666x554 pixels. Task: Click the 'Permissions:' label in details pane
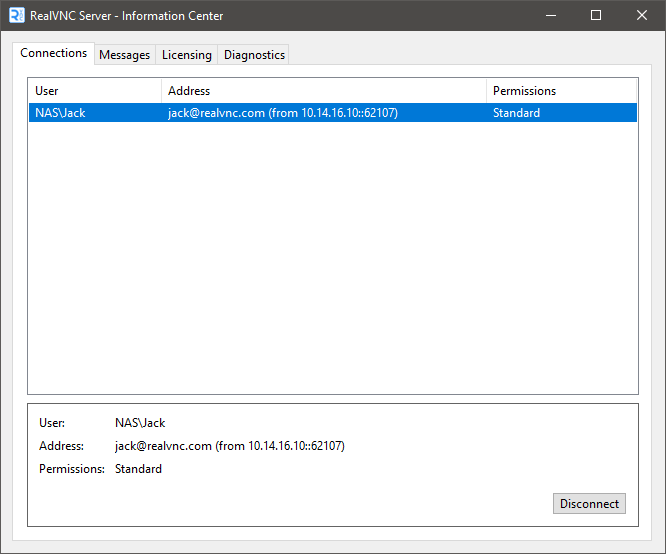tap(72, 469)
